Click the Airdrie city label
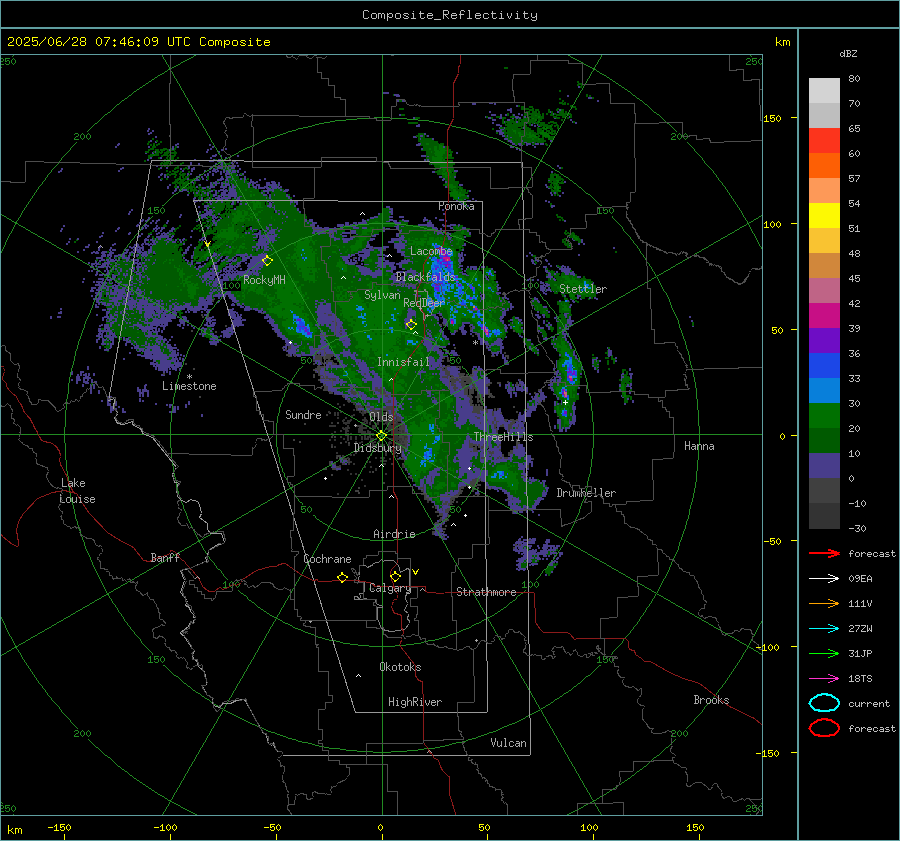The image size is (900, 841). tap(394, 534)
